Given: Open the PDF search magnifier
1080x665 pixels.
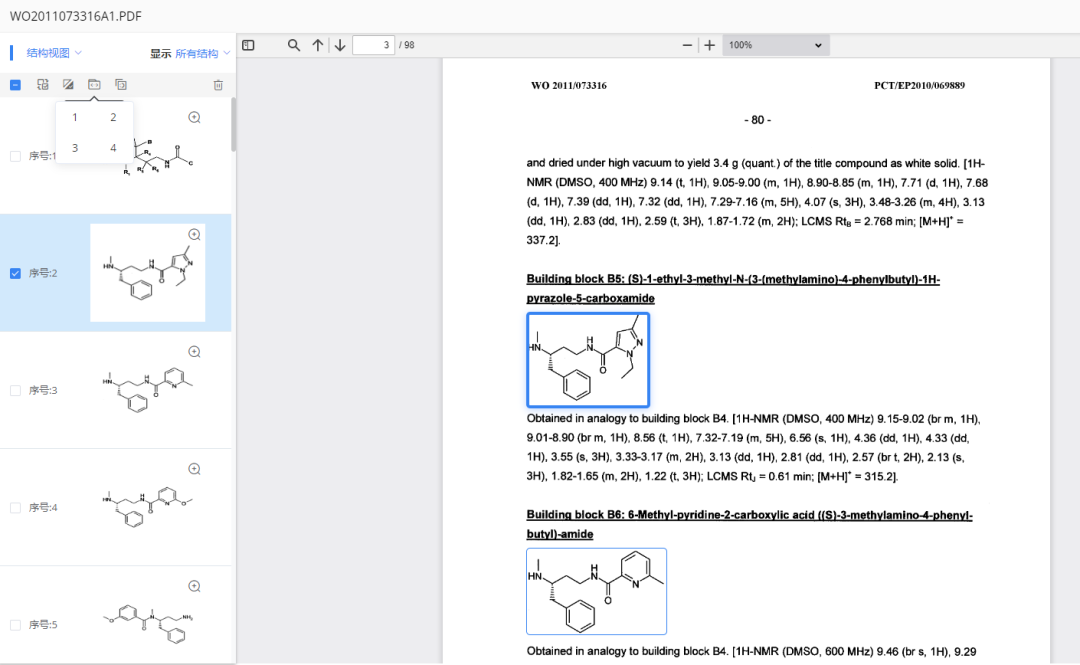Looking at the screenshot, I should tap(293, 45).
